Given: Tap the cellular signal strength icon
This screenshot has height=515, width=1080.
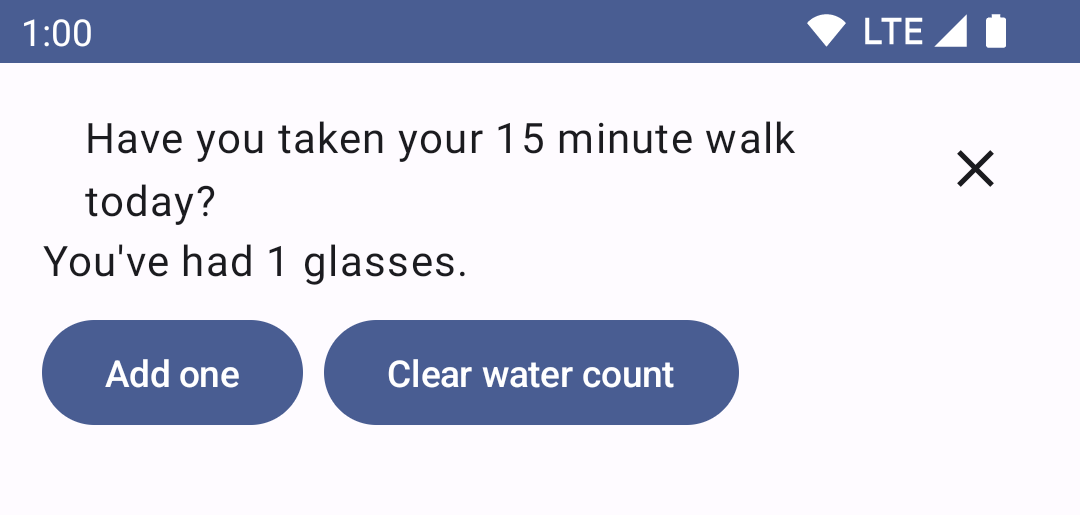Looking at the screenshot, I should pos(950,31).
